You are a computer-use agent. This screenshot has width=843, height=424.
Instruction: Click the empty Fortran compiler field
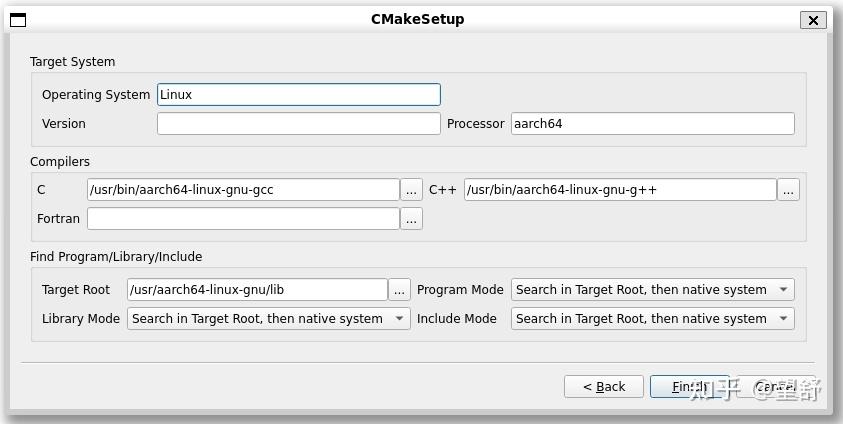click(243, 219)
